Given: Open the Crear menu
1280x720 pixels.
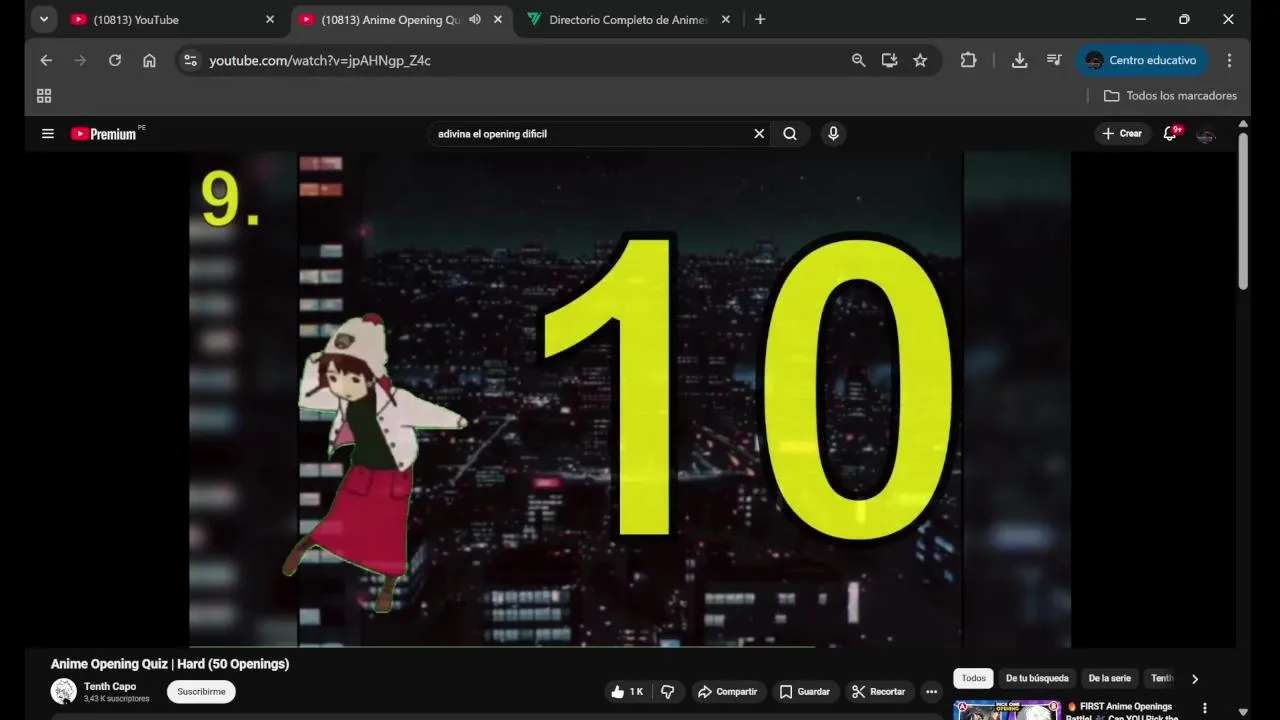Looking at the screenshot, I should click(x=1122, y=133).
